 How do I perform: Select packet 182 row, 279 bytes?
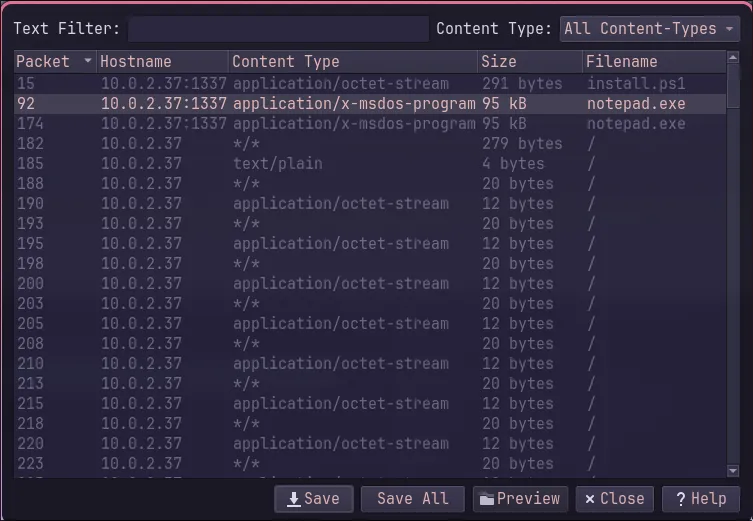pos(370,144)
